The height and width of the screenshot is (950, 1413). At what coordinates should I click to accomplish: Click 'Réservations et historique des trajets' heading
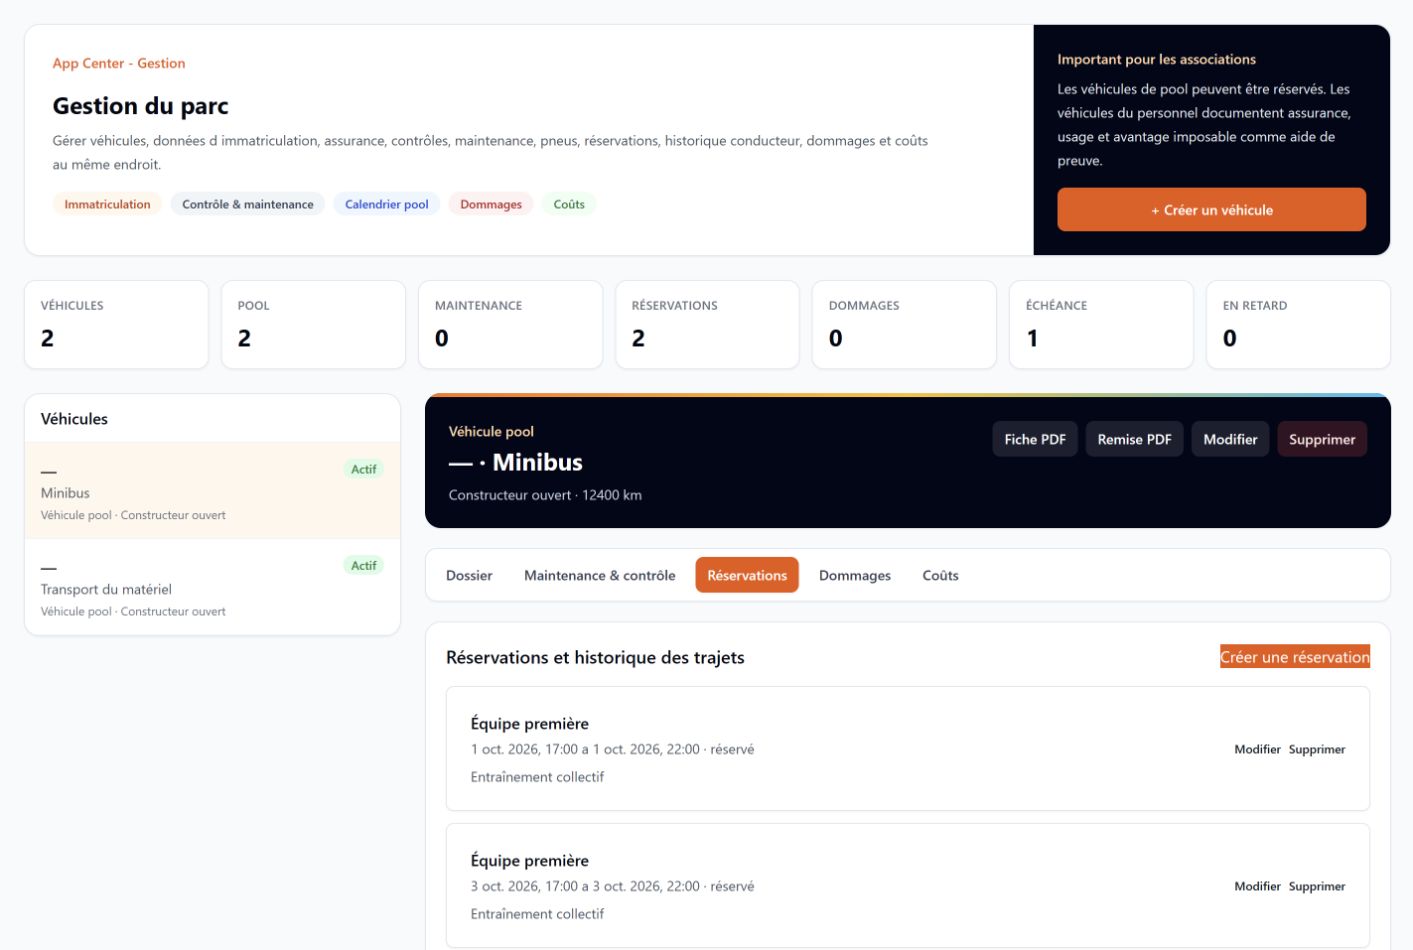point(595,657)
